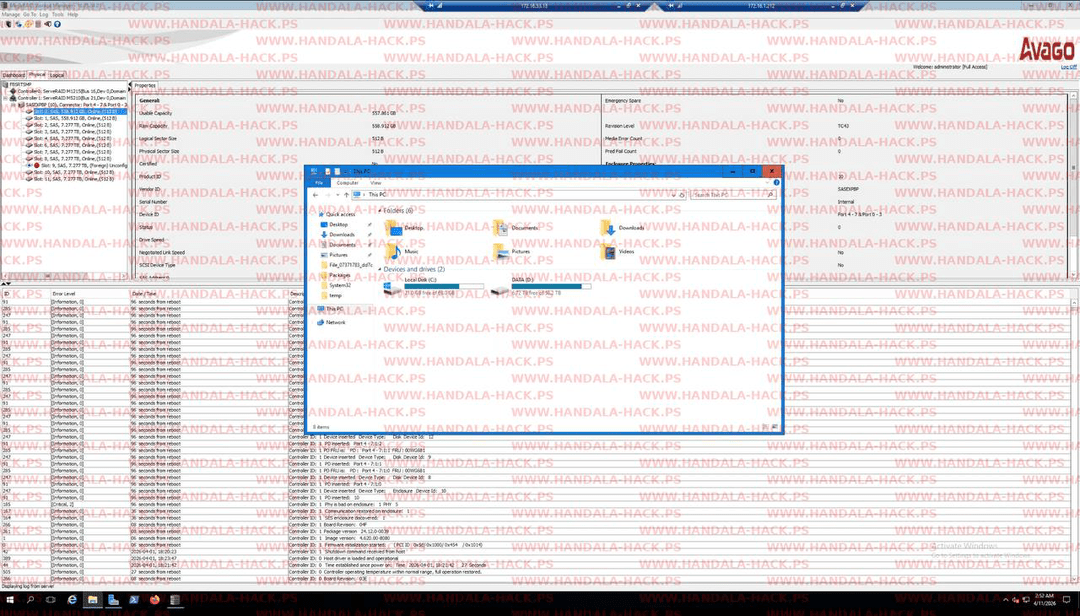The image size is (1080, 616).
Task: Click the grey drive toolbar icon
Action: click(38, 23)
